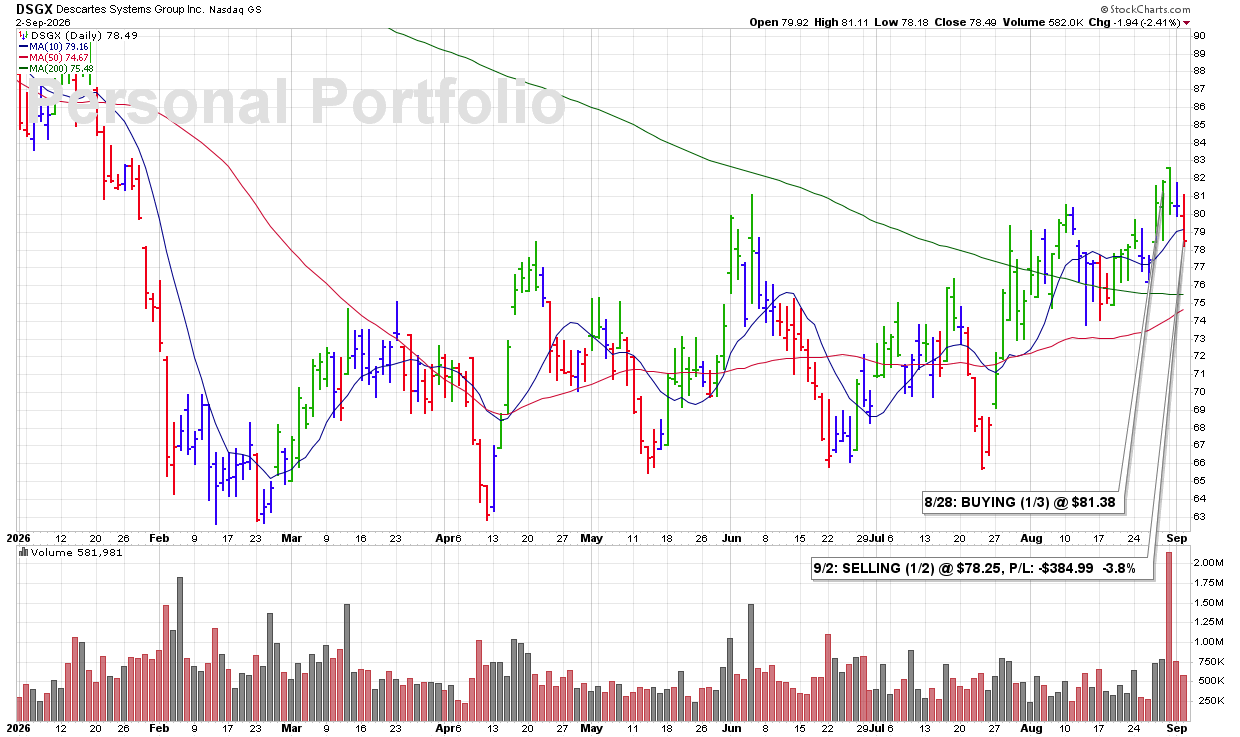Click the Volume 581,981 legend label
The height and width of the screenshot is (737, 1240).
pyautogui.click(x=76, y=552)
